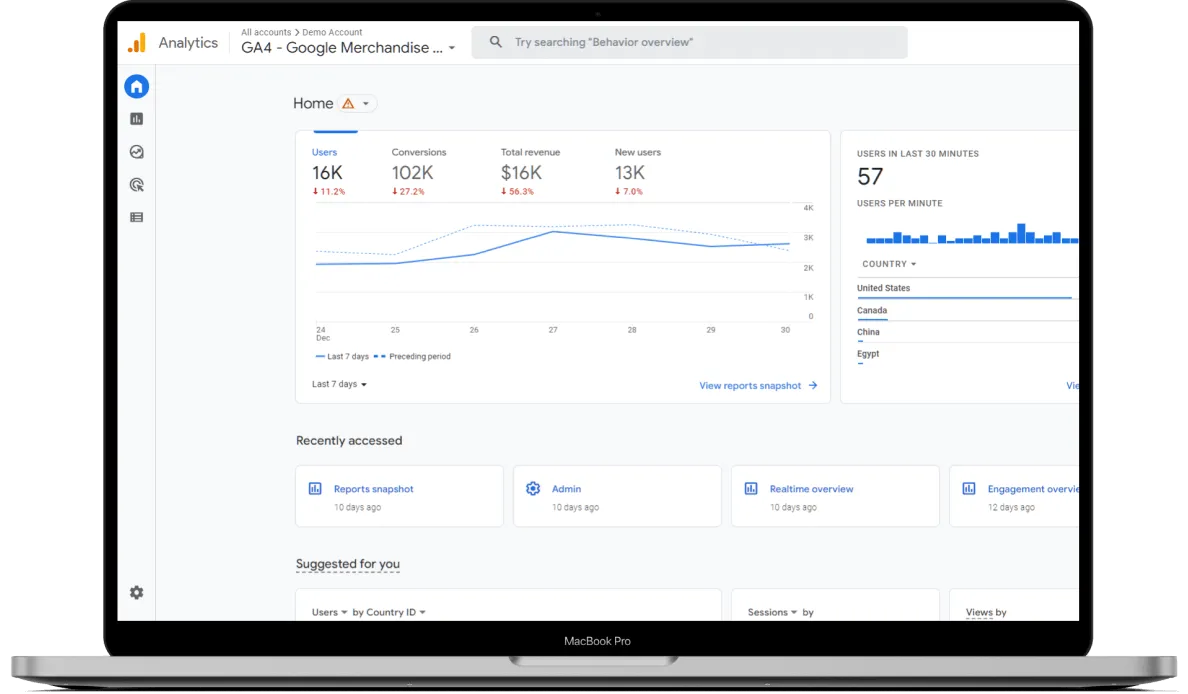The width and height of the screenshot is (1188, 694).
Task: Expand the Home insights dropdown arrow
Action: click(x=366, y=104)
